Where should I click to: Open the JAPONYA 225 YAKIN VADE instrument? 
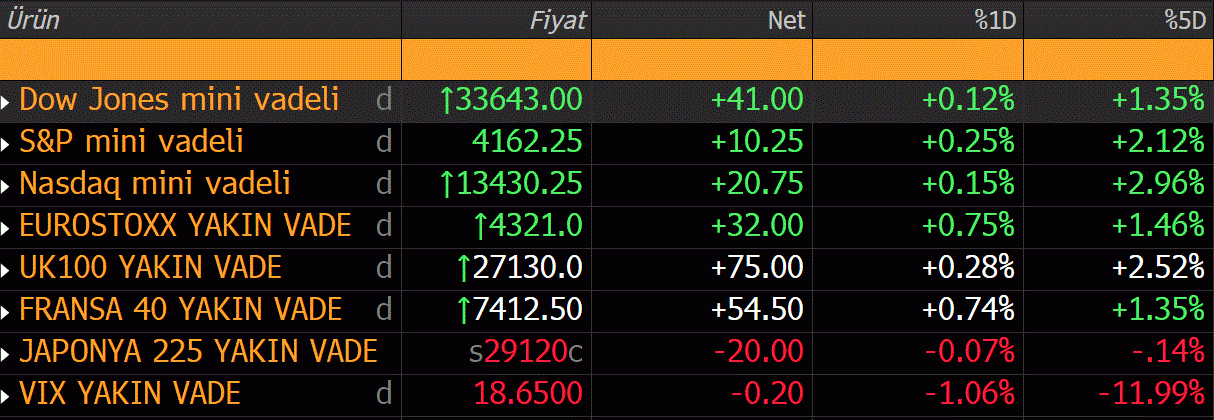point(198,352)
